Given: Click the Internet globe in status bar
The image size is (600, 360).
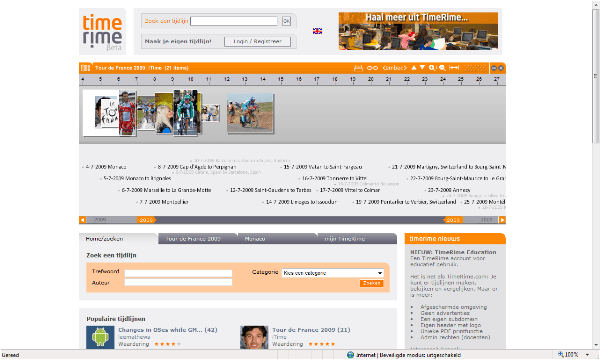Looking at the screenshot, I should click(350, 355).
